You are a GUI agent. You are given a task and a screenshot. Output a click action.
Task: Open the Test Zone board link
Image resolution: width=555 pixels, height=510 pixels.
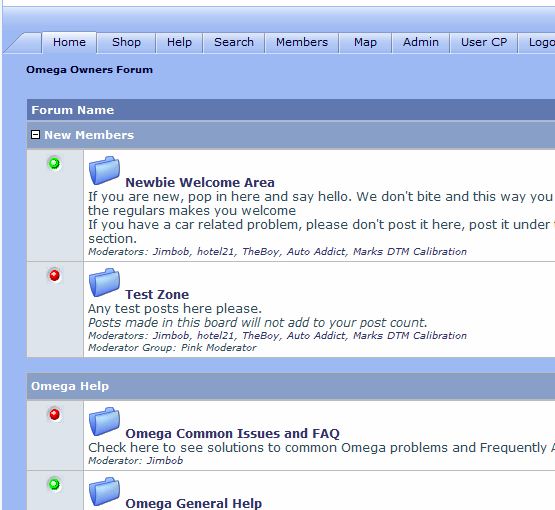[157, 294]
